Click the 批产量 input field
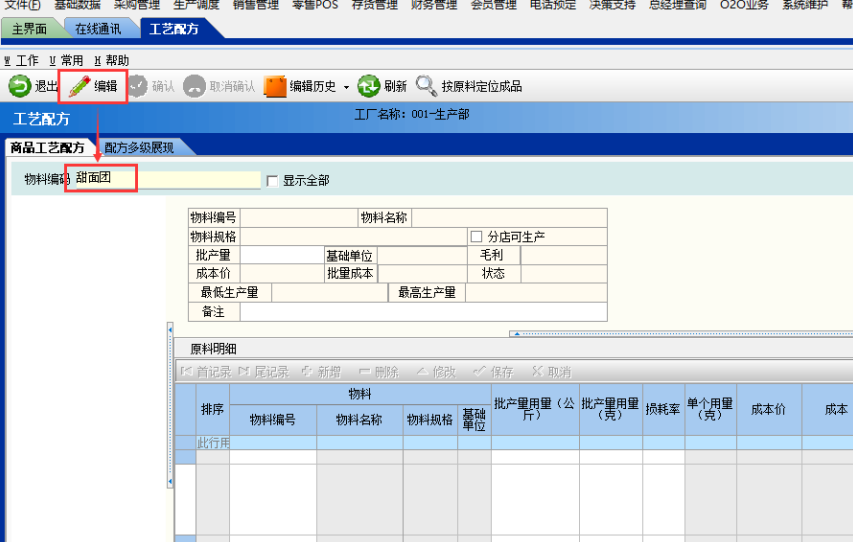Screen dimensions: 853x542 coord(282,255)
